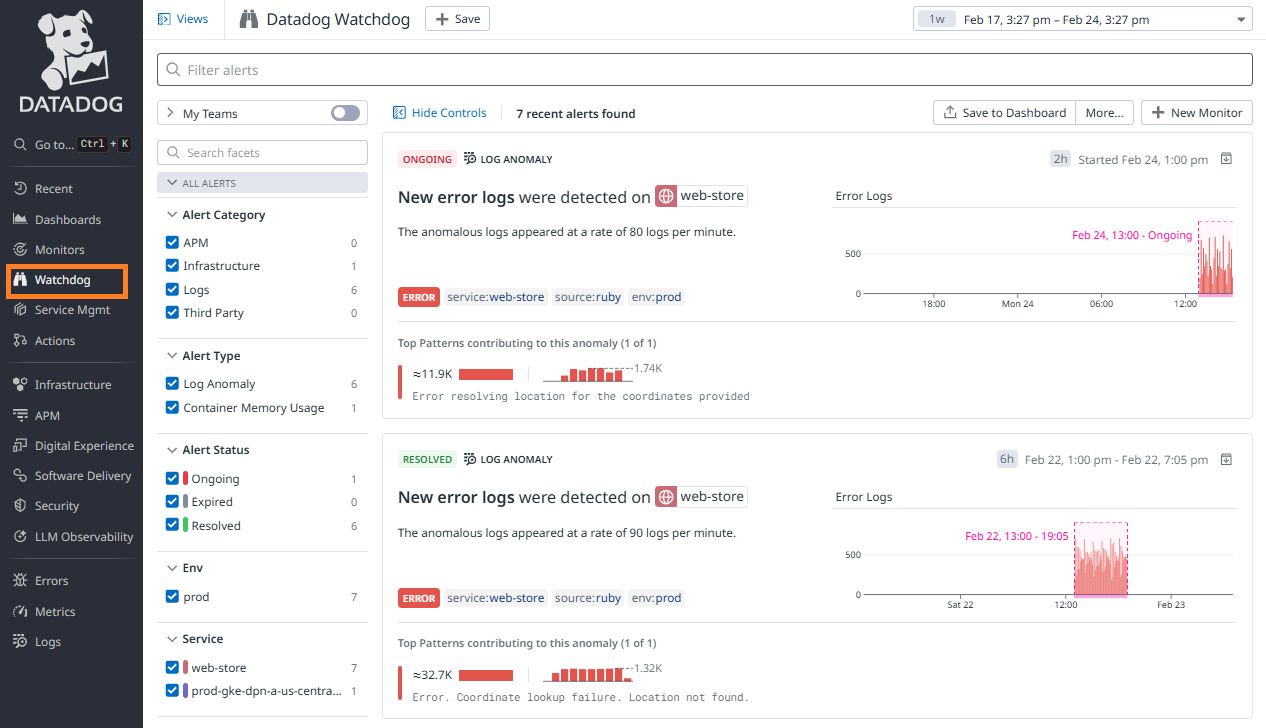Open Metrics sidebar icon
The image size is (1266, 728).
(x=20, y=611)
